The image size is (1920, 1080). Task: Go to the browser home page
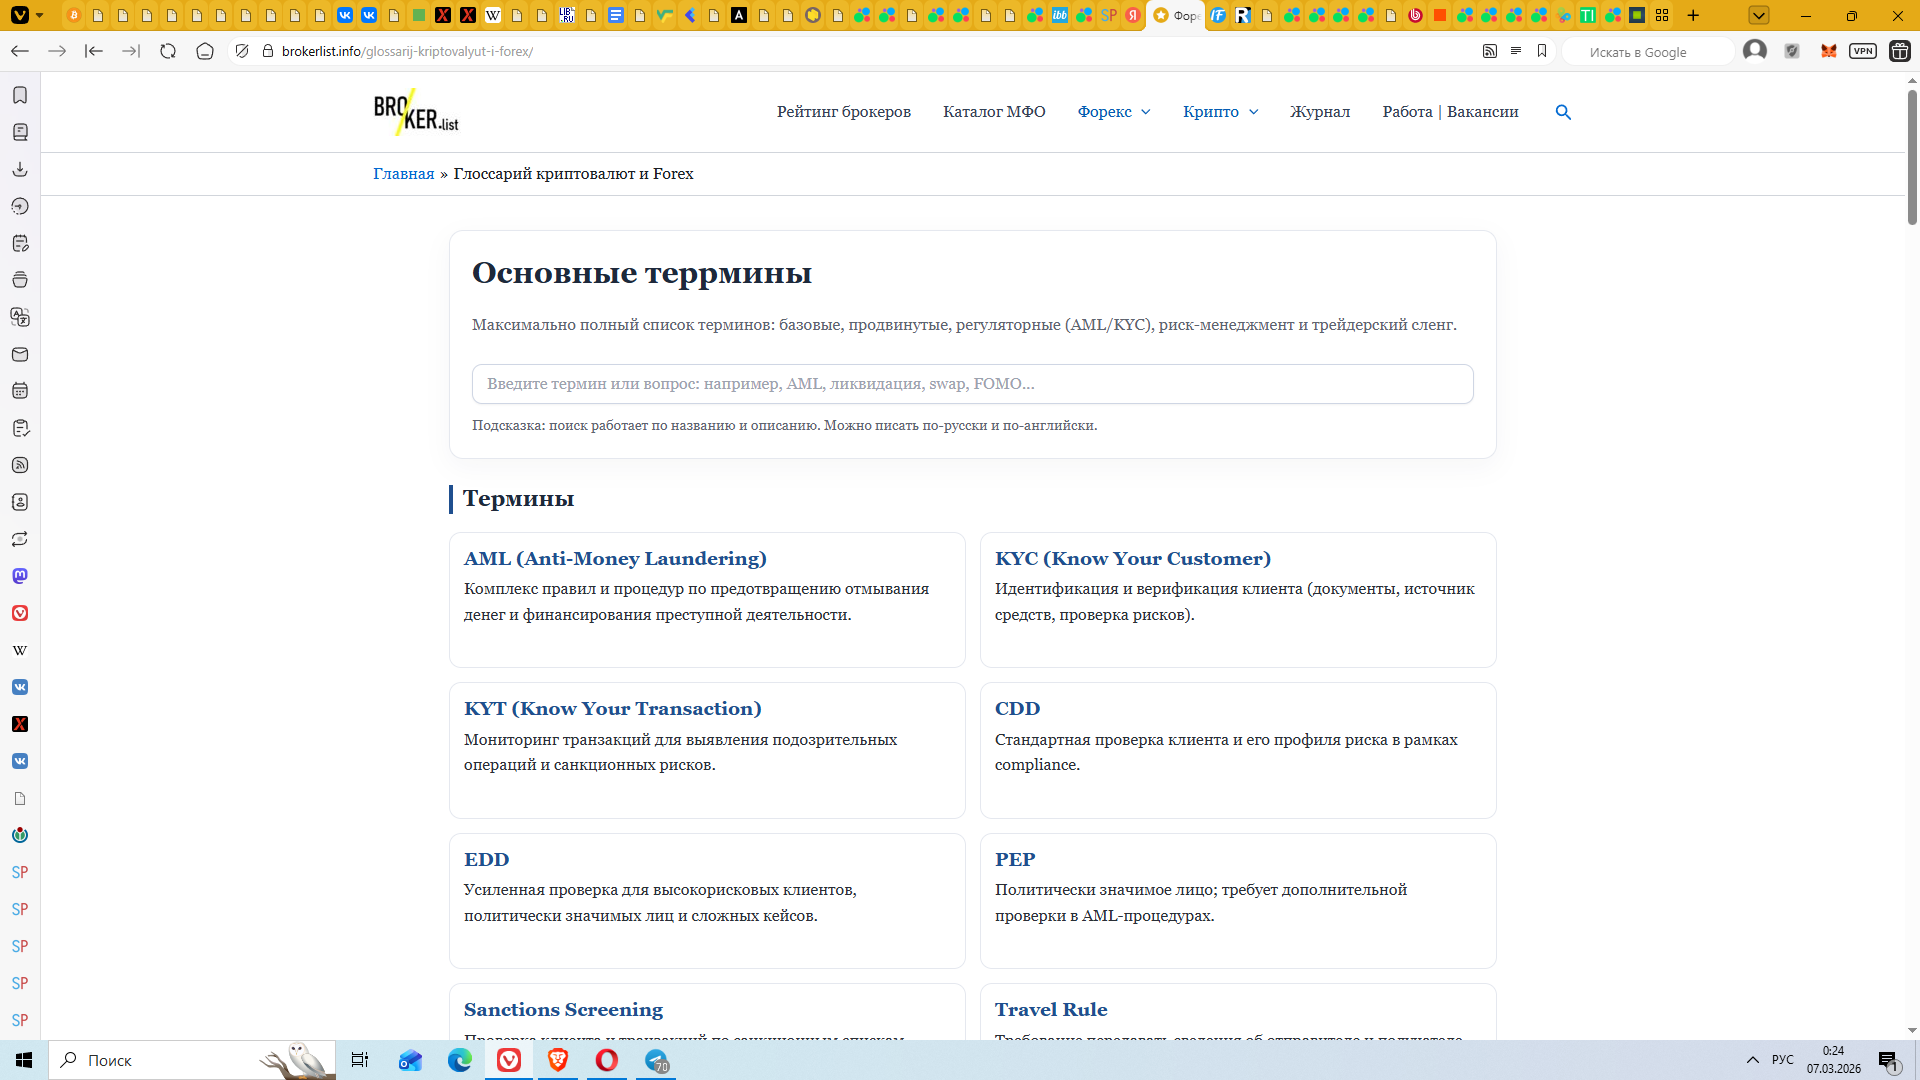tap(205, 51)
